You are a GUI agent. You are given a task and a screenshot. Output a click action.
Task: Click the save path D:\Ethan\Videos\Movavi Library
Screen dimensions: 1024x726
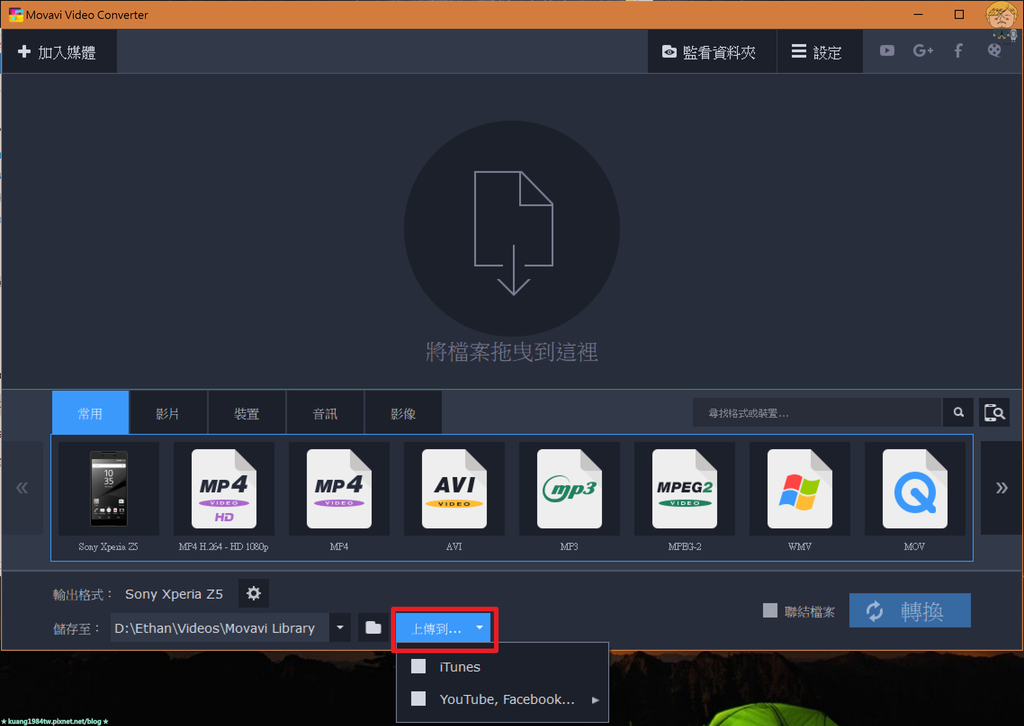click(x=219, y=628)
